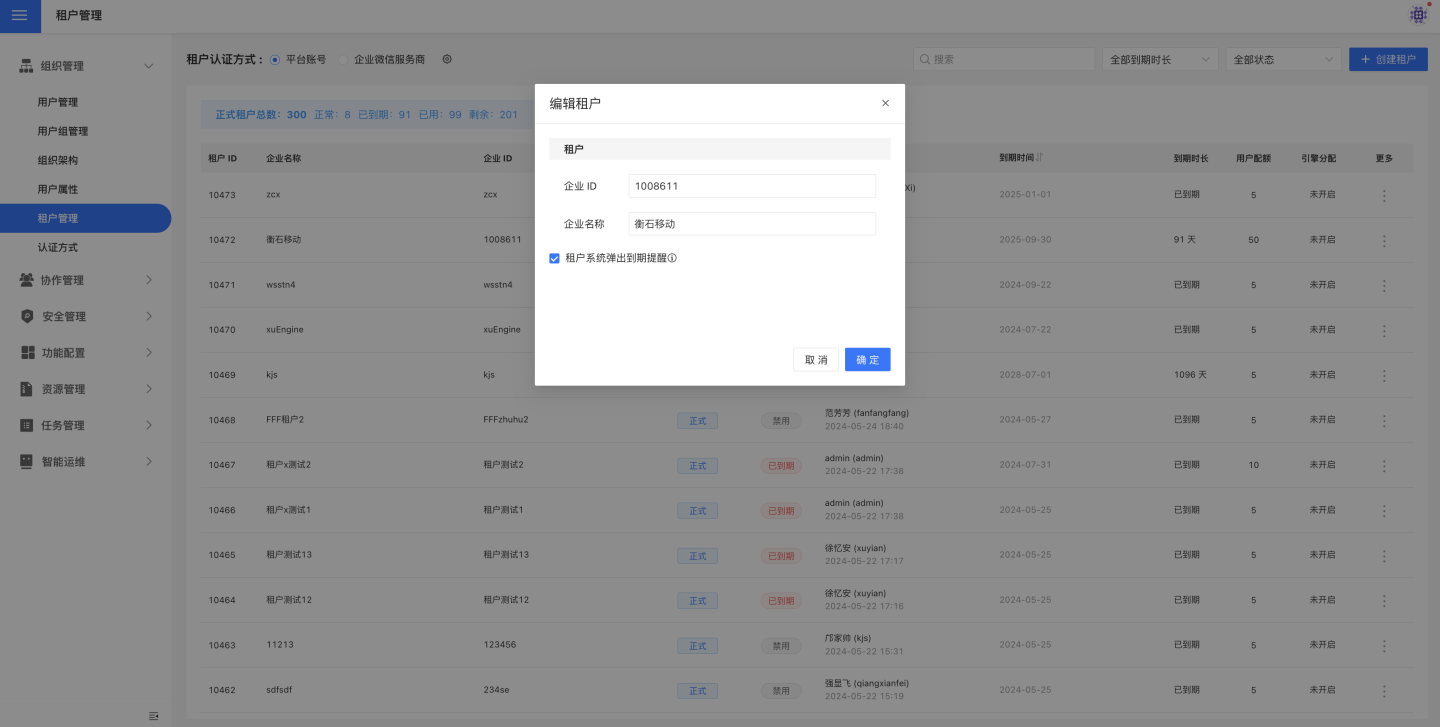This screenshot has width=1440, height=727.
Task: Click the hamburger menu icon
Action: [x=20, y=16]
